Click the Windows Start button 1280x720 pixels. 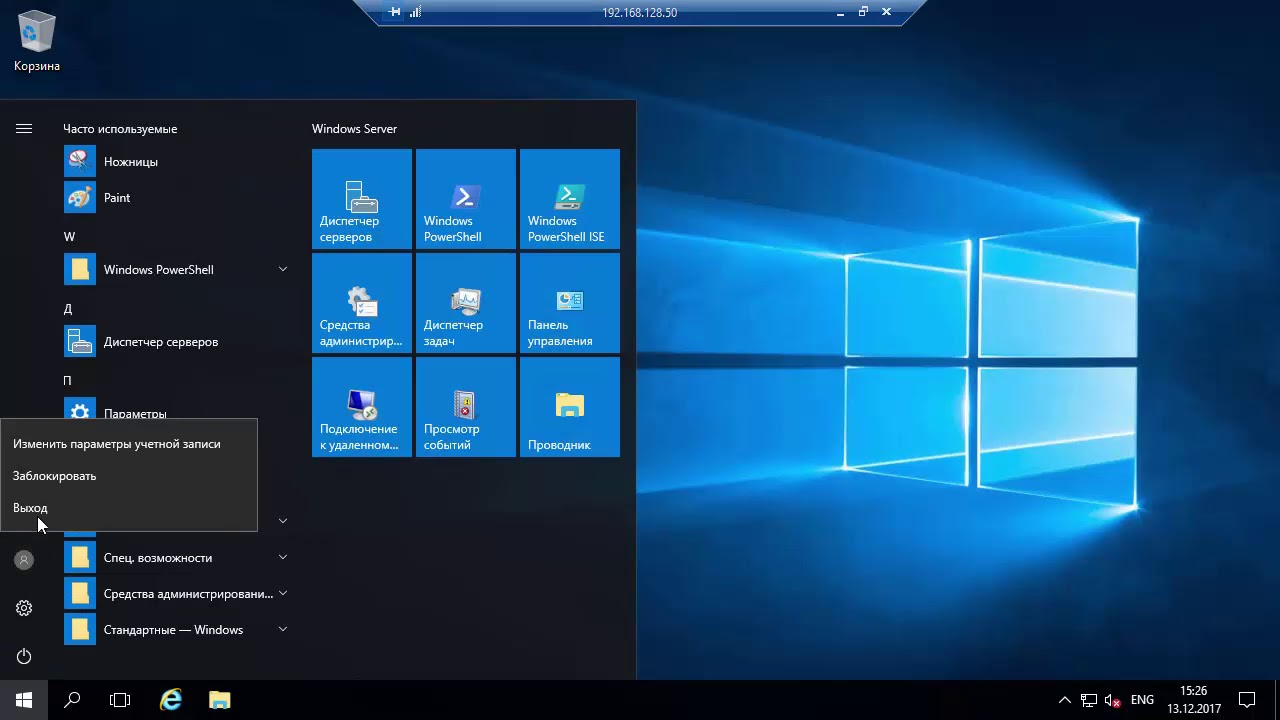coord(24,700)
